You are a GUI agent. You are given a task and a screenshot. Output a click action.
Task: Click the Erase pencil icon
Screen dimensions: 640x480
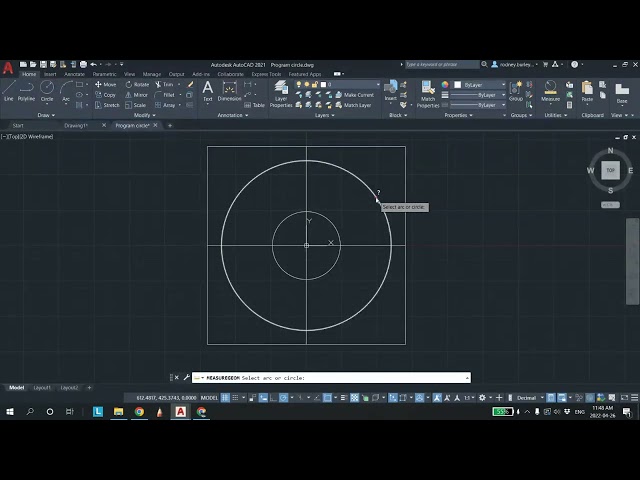click(x=190, y=84)
